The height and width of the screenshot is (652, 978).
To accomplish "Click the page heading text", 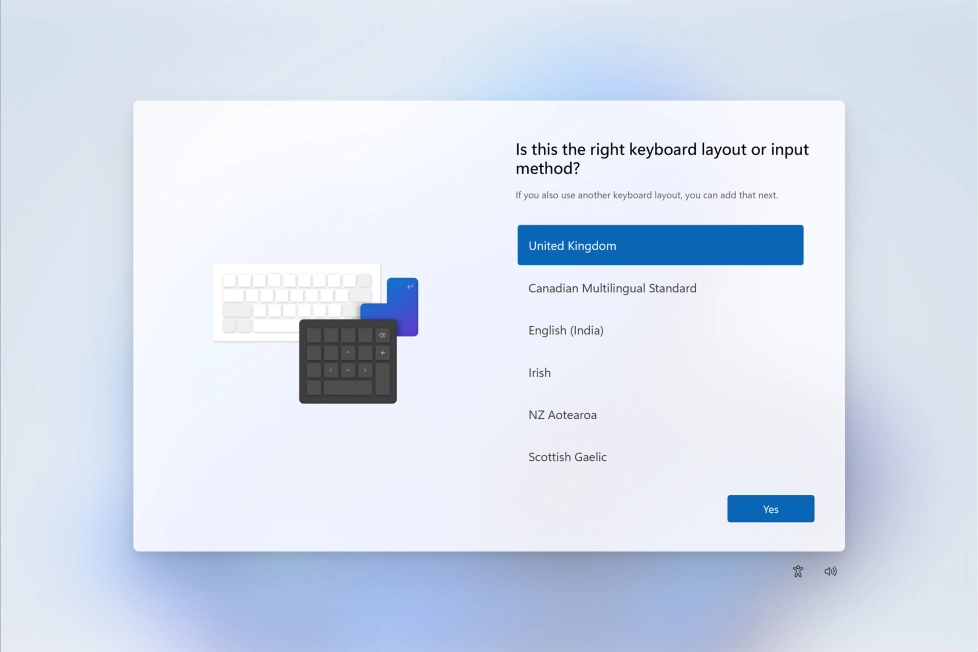I will (x=660, y=158).
